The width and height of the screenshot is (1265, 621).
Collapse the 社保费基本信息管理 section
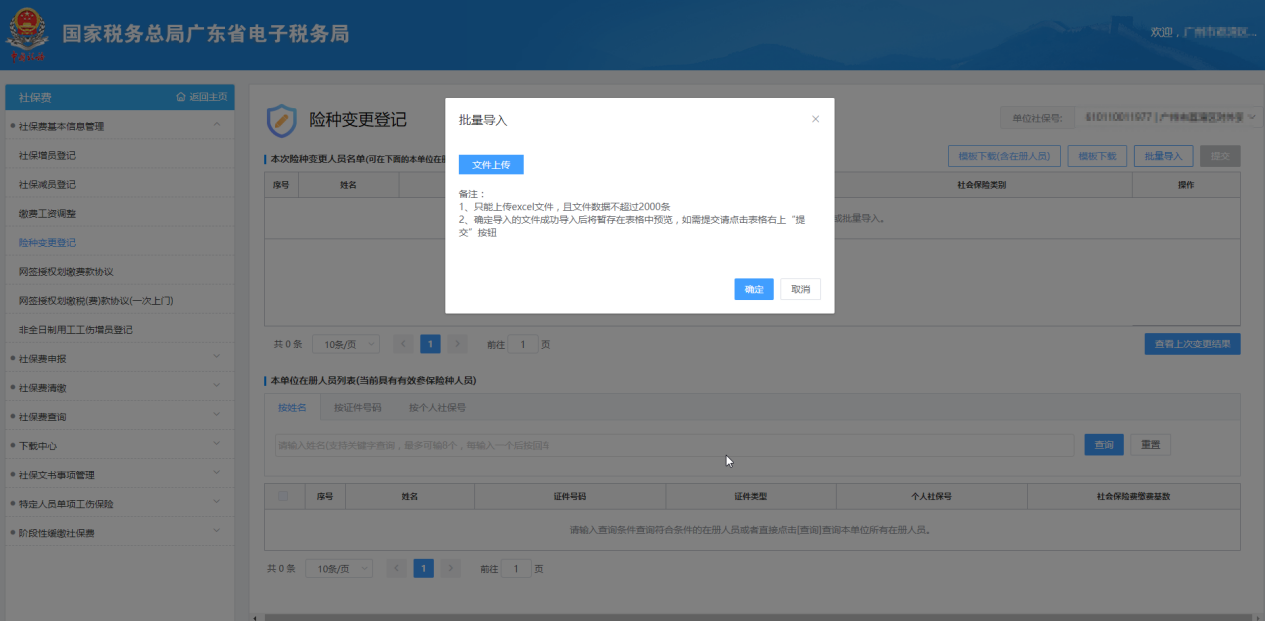tap(217, 126)
